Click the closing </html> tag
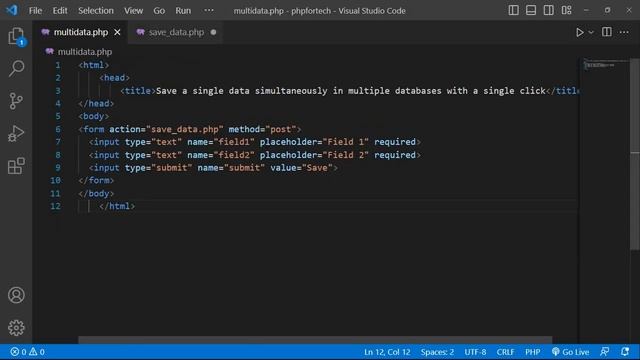This screenshot has height=360, width=640. [x=117, y=206]
